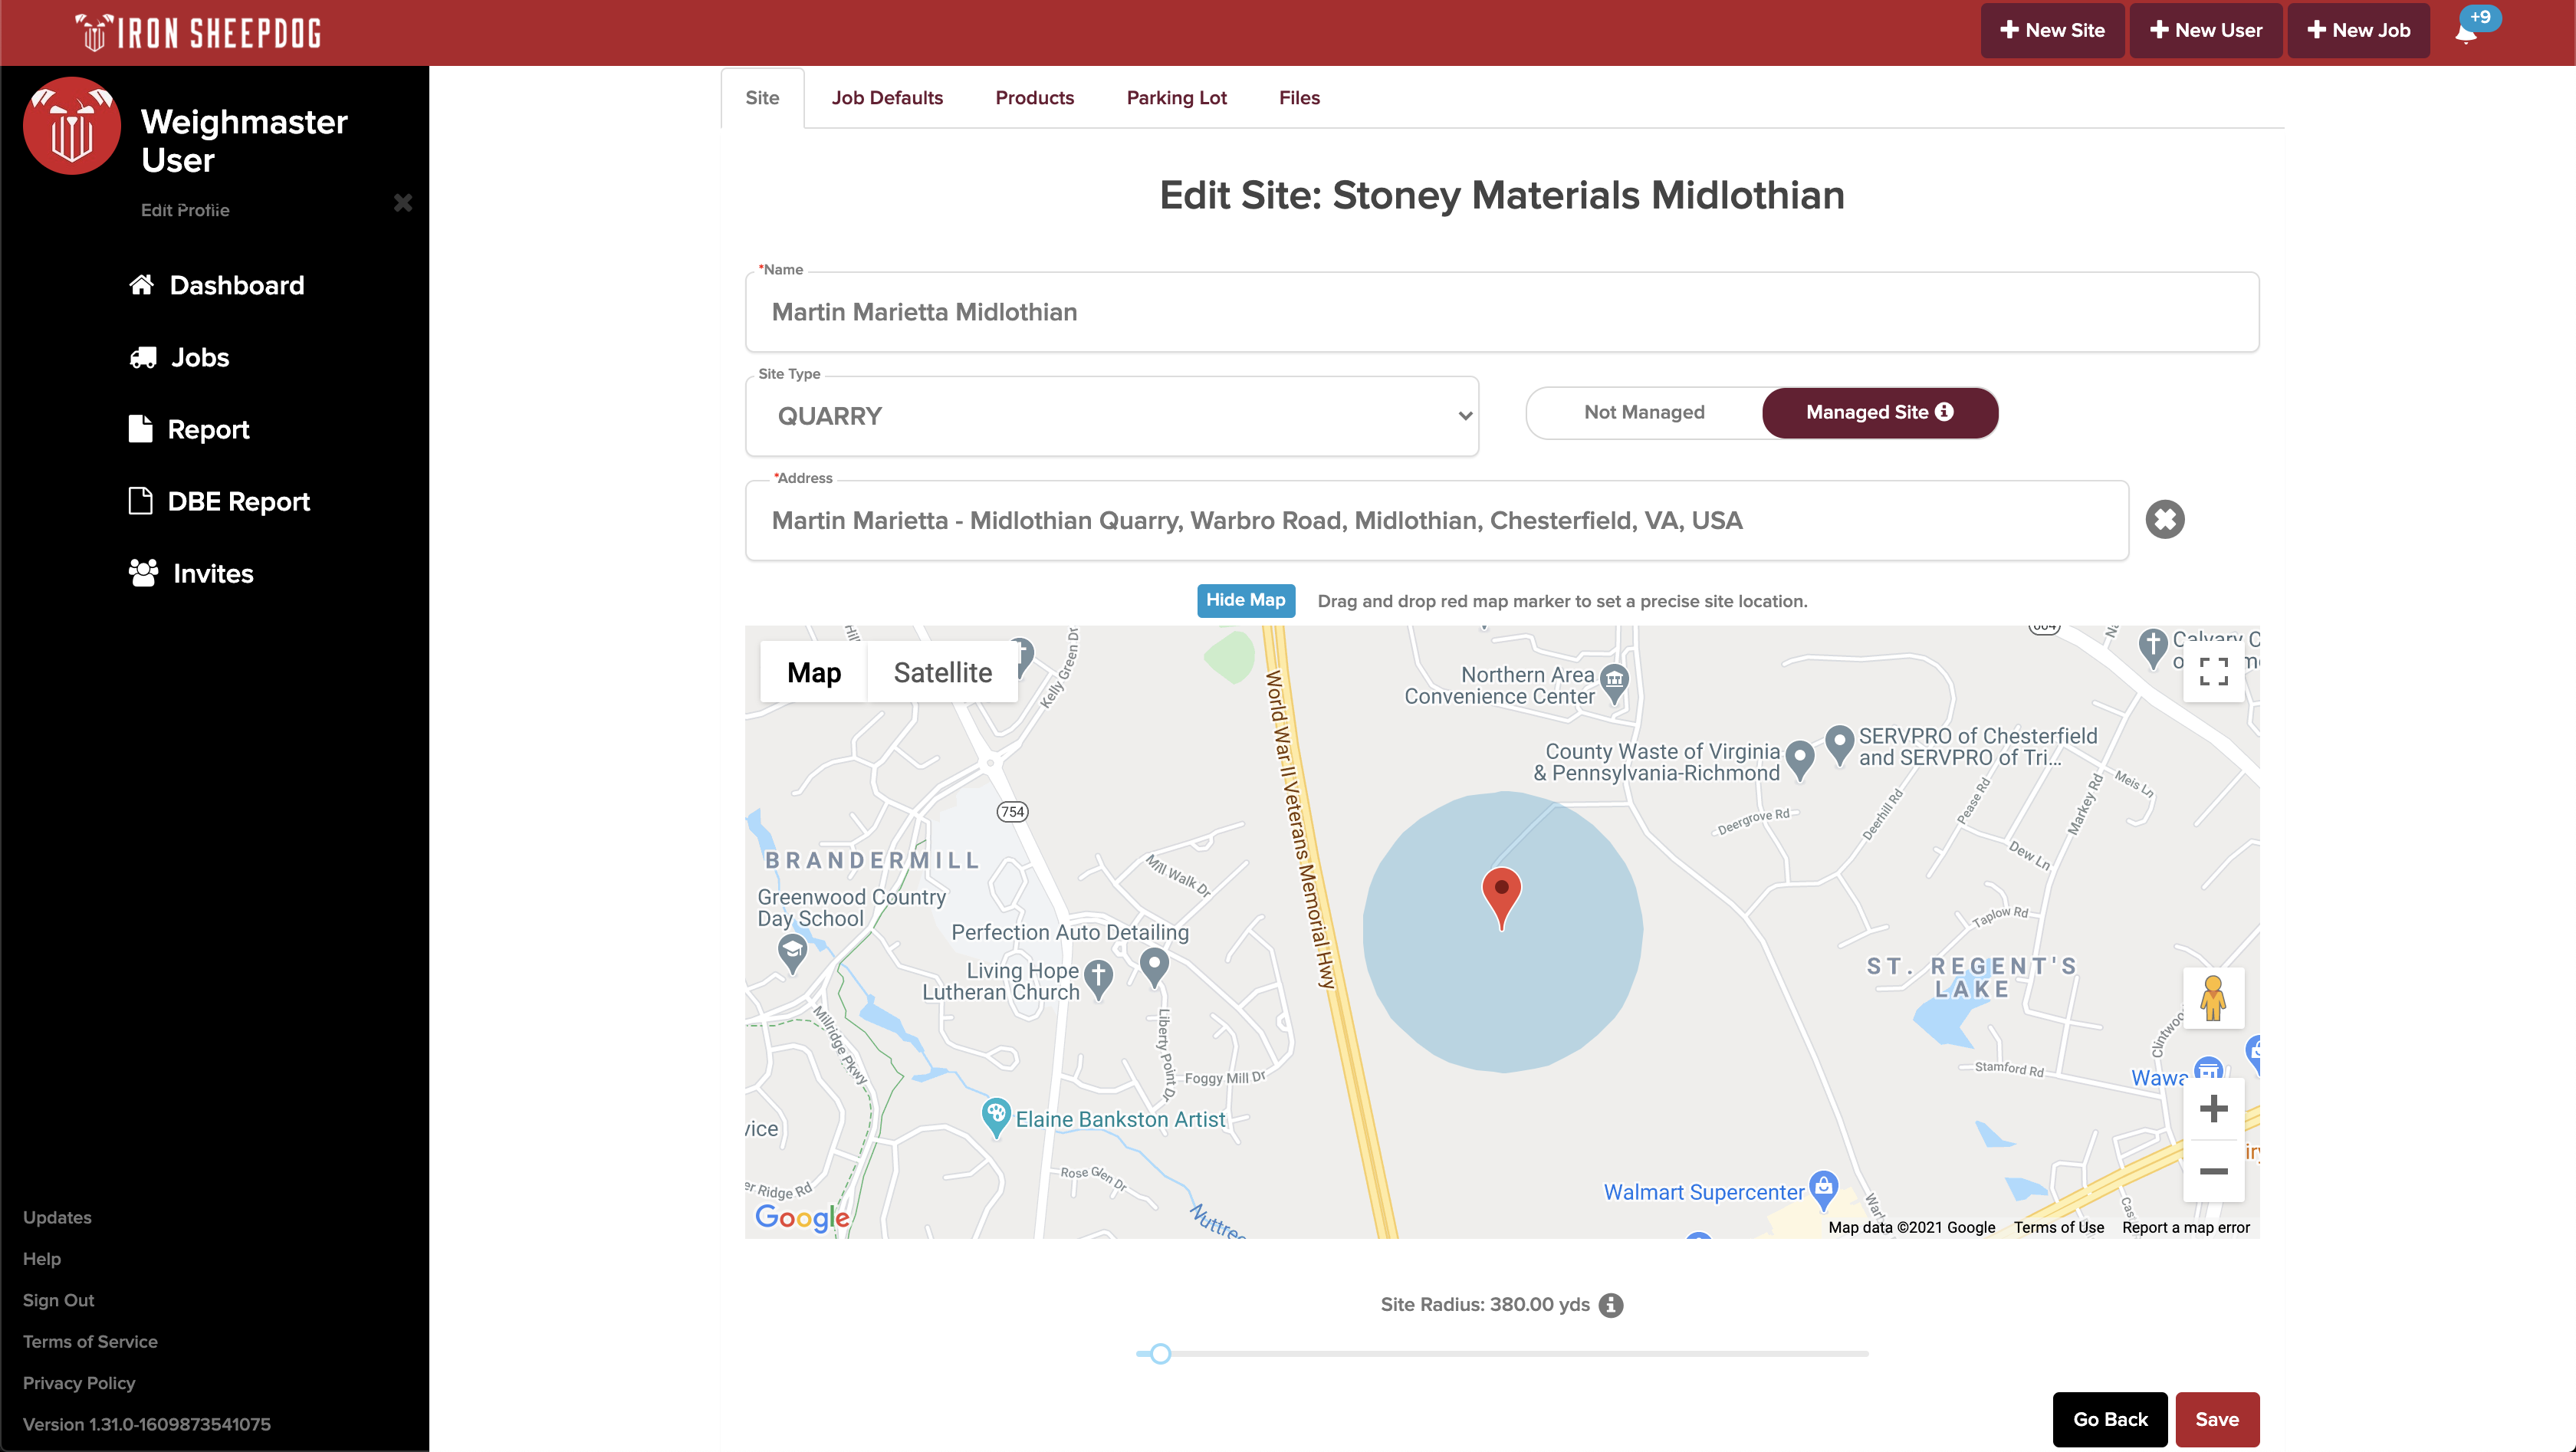Click the red site map marker
The image size is (2576, 1452).
(1501, 892)
